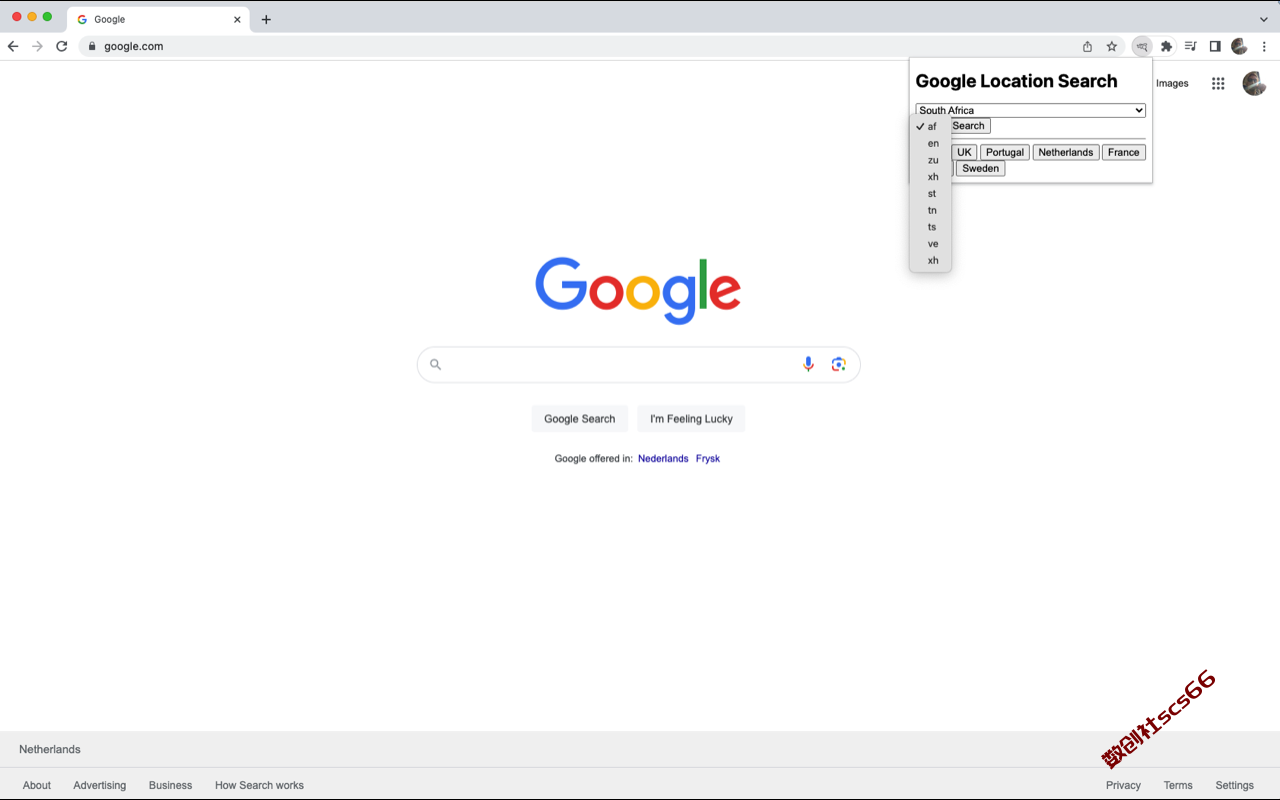Switch Google to Frysk language
Viewport: 1280px width, 800px height.
coord(708,459)
